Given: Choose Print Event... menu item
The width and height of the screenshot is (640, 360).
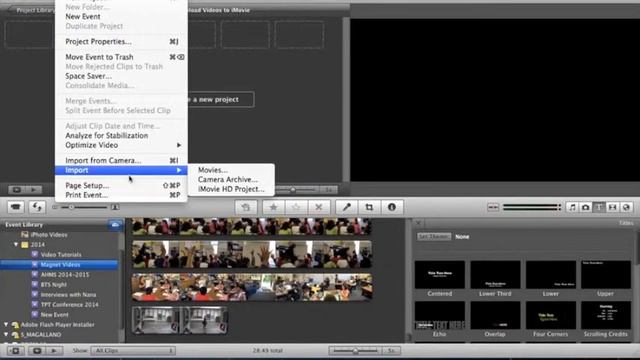Looking at the screenshot, I should click(121, 195).
